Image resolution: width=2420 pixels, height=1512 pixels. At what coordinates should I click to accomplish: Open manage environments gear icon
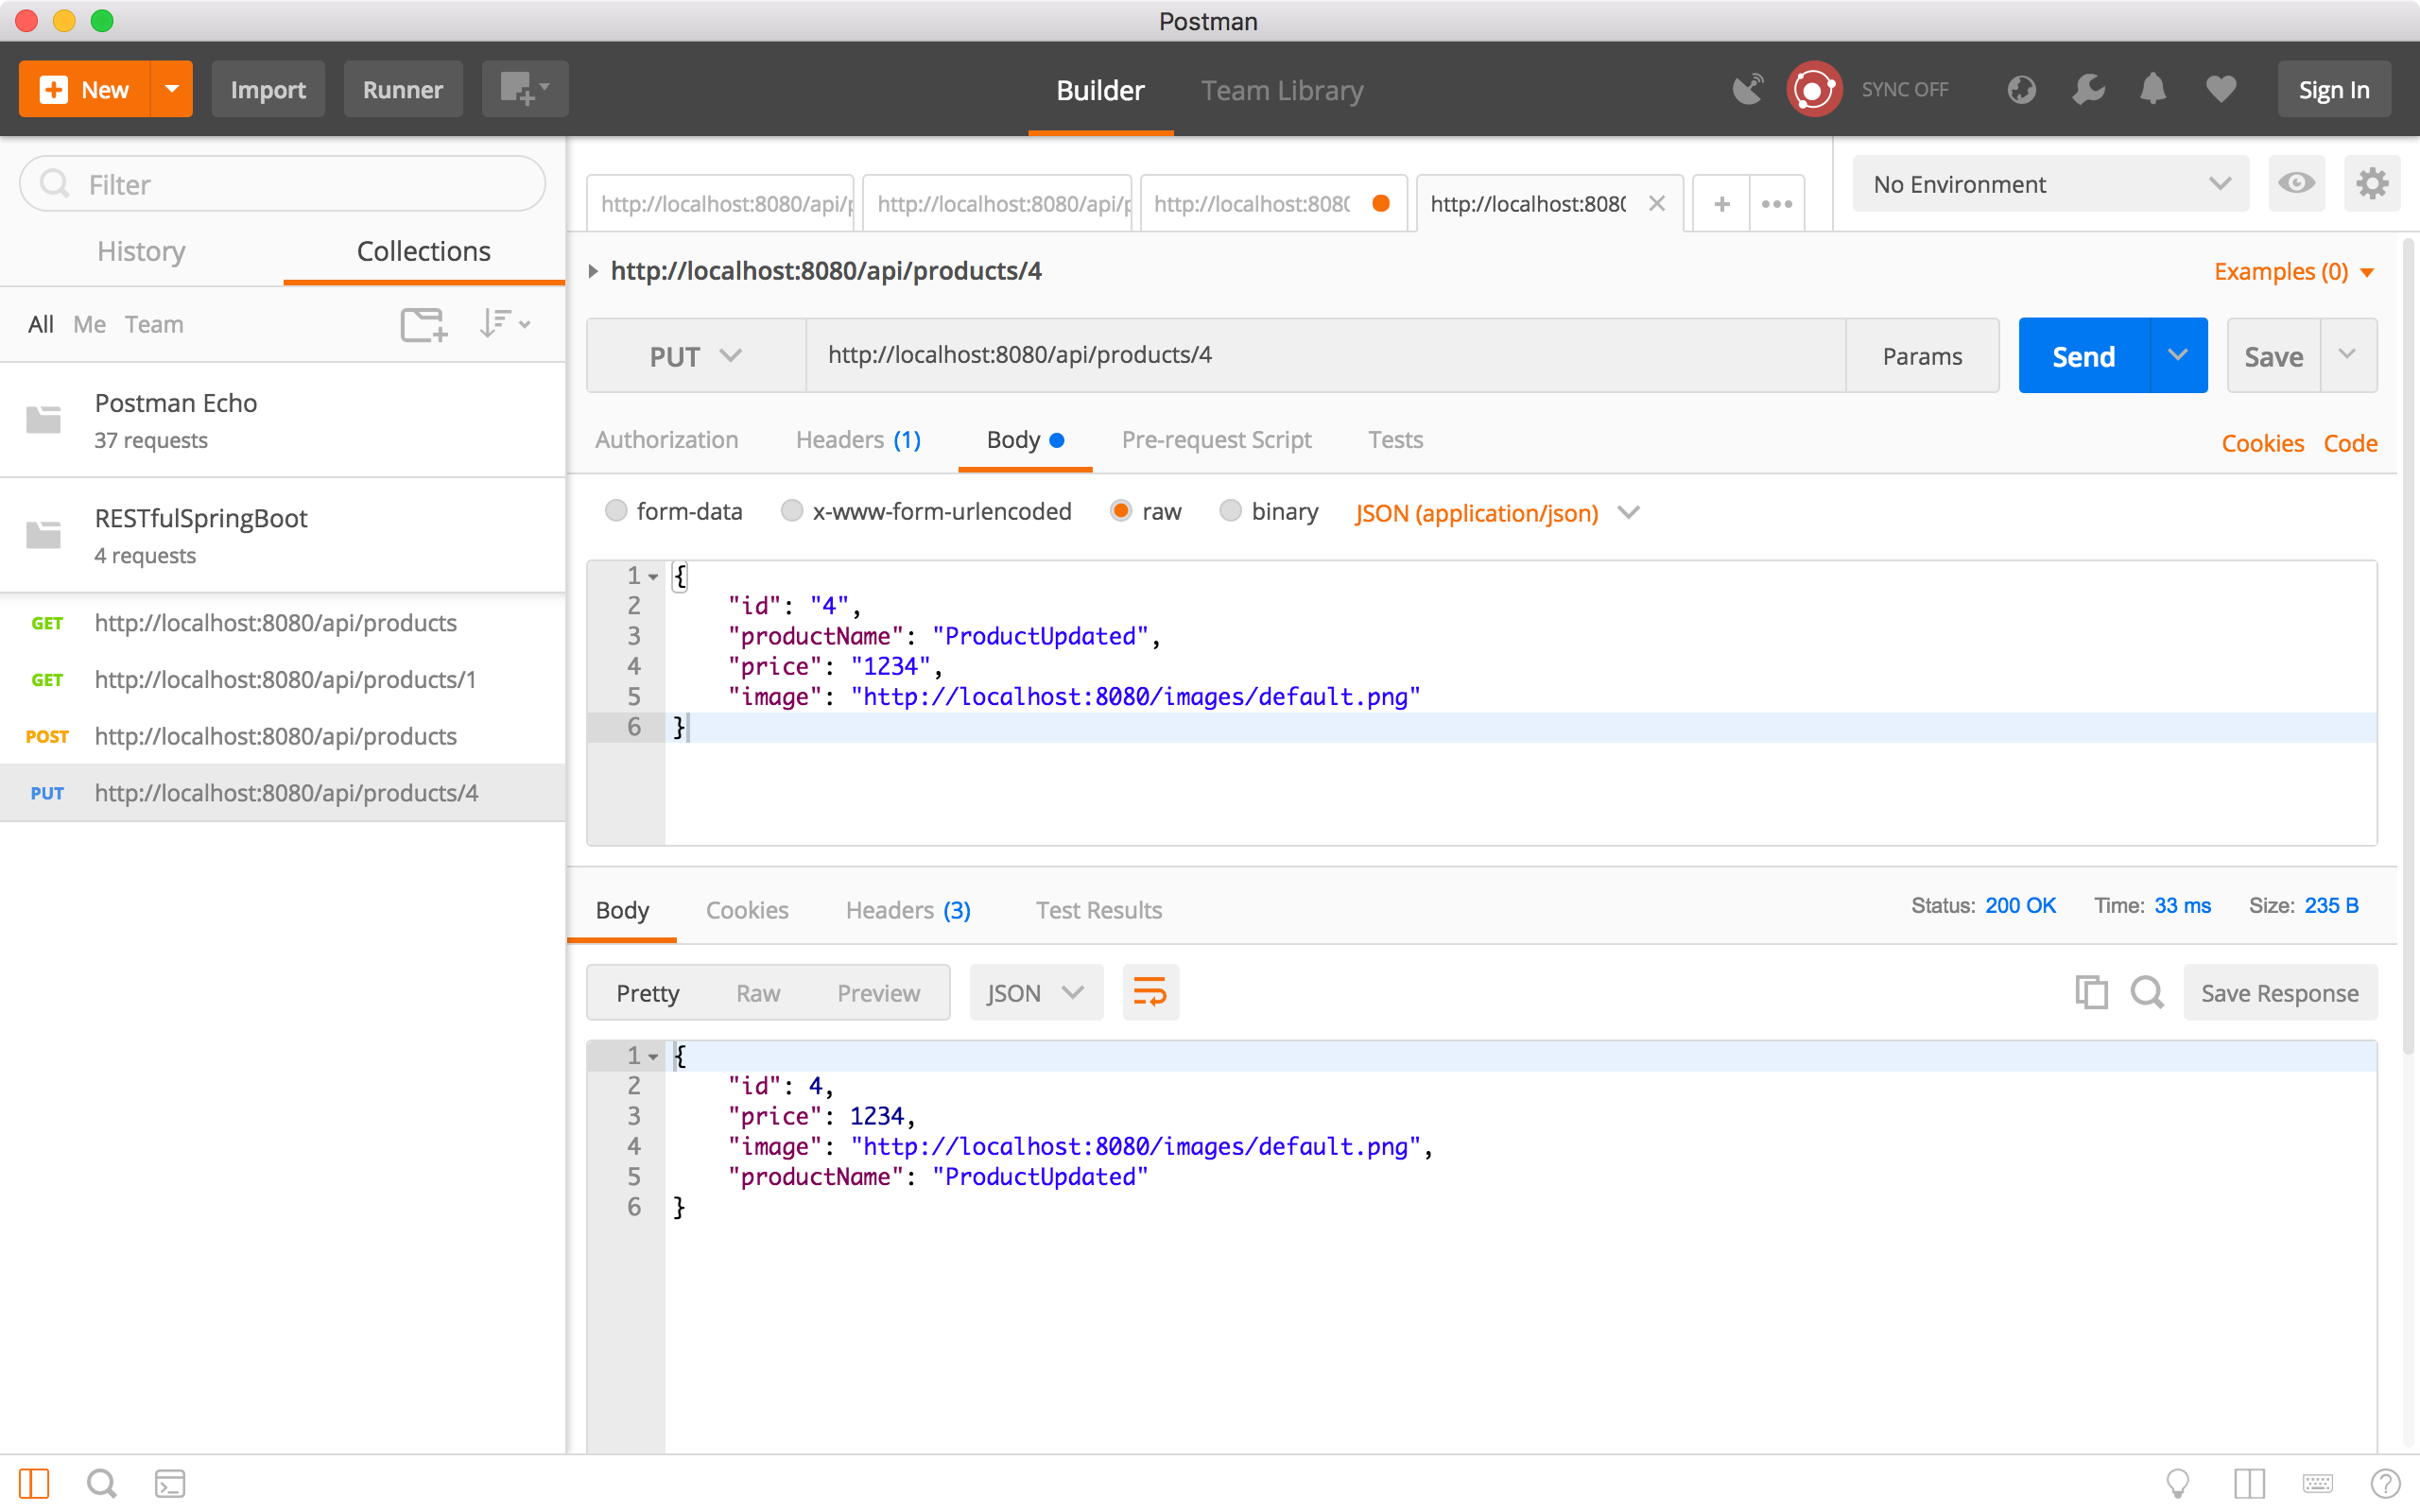(x=2372, y=184)
